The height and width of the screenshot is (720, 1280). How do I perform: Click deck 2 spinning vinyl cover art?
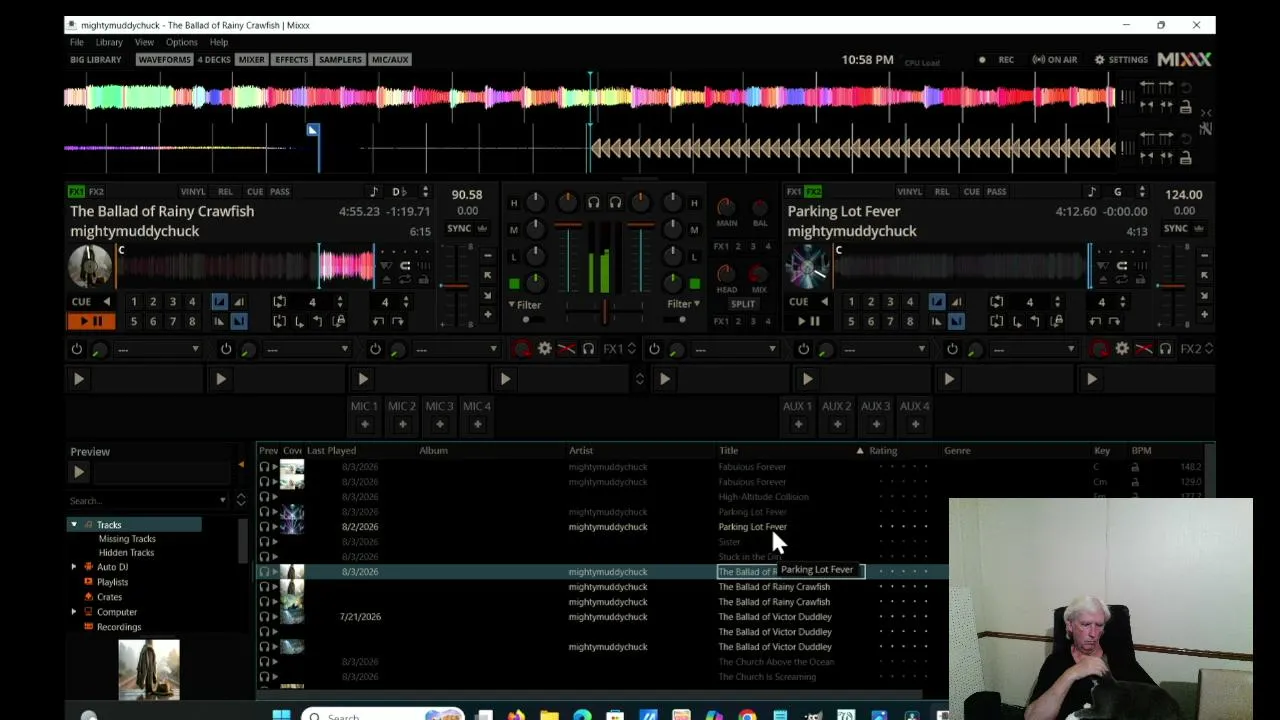808,266
